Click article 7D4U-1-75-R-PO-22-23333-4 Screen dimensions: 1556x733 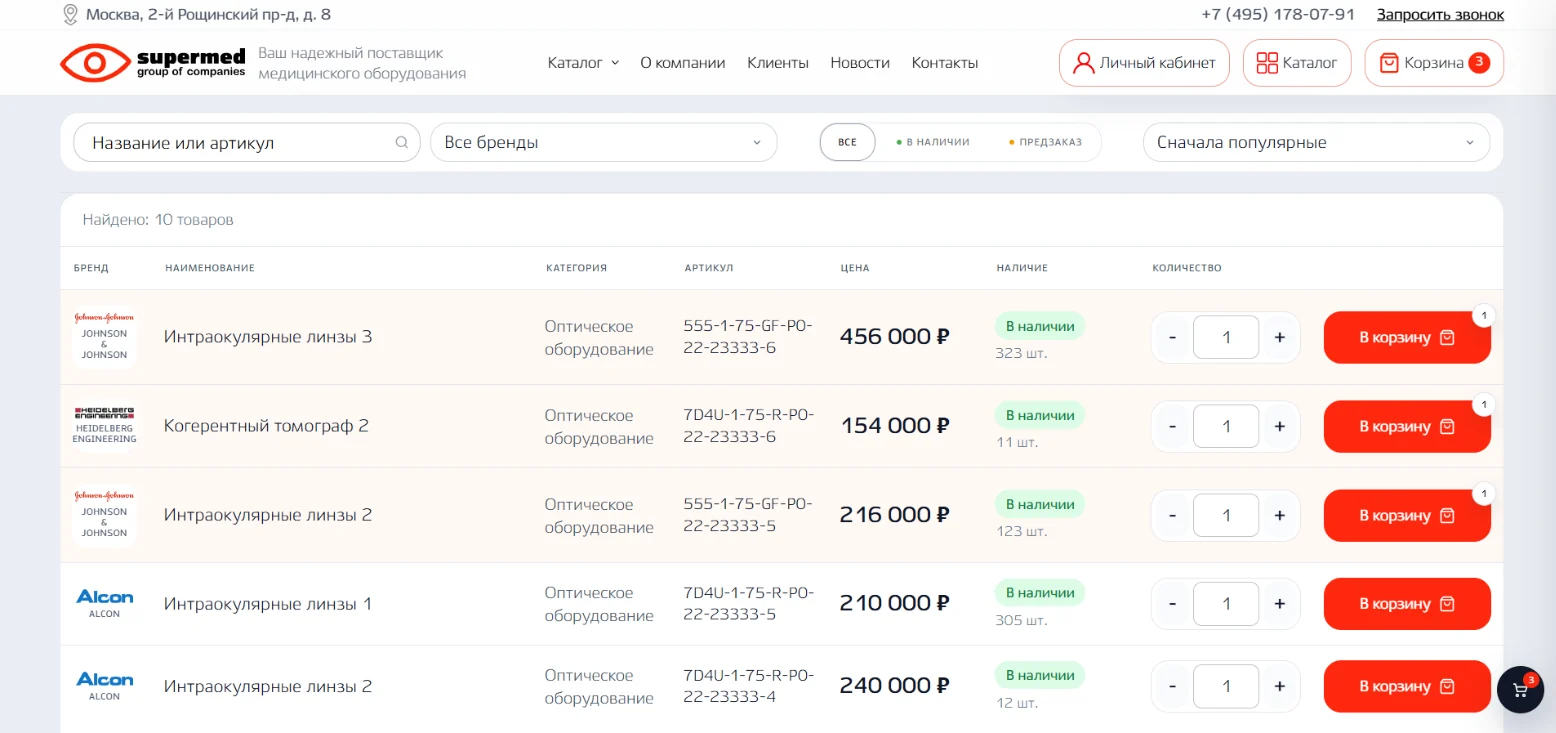(x=748, y=686)
